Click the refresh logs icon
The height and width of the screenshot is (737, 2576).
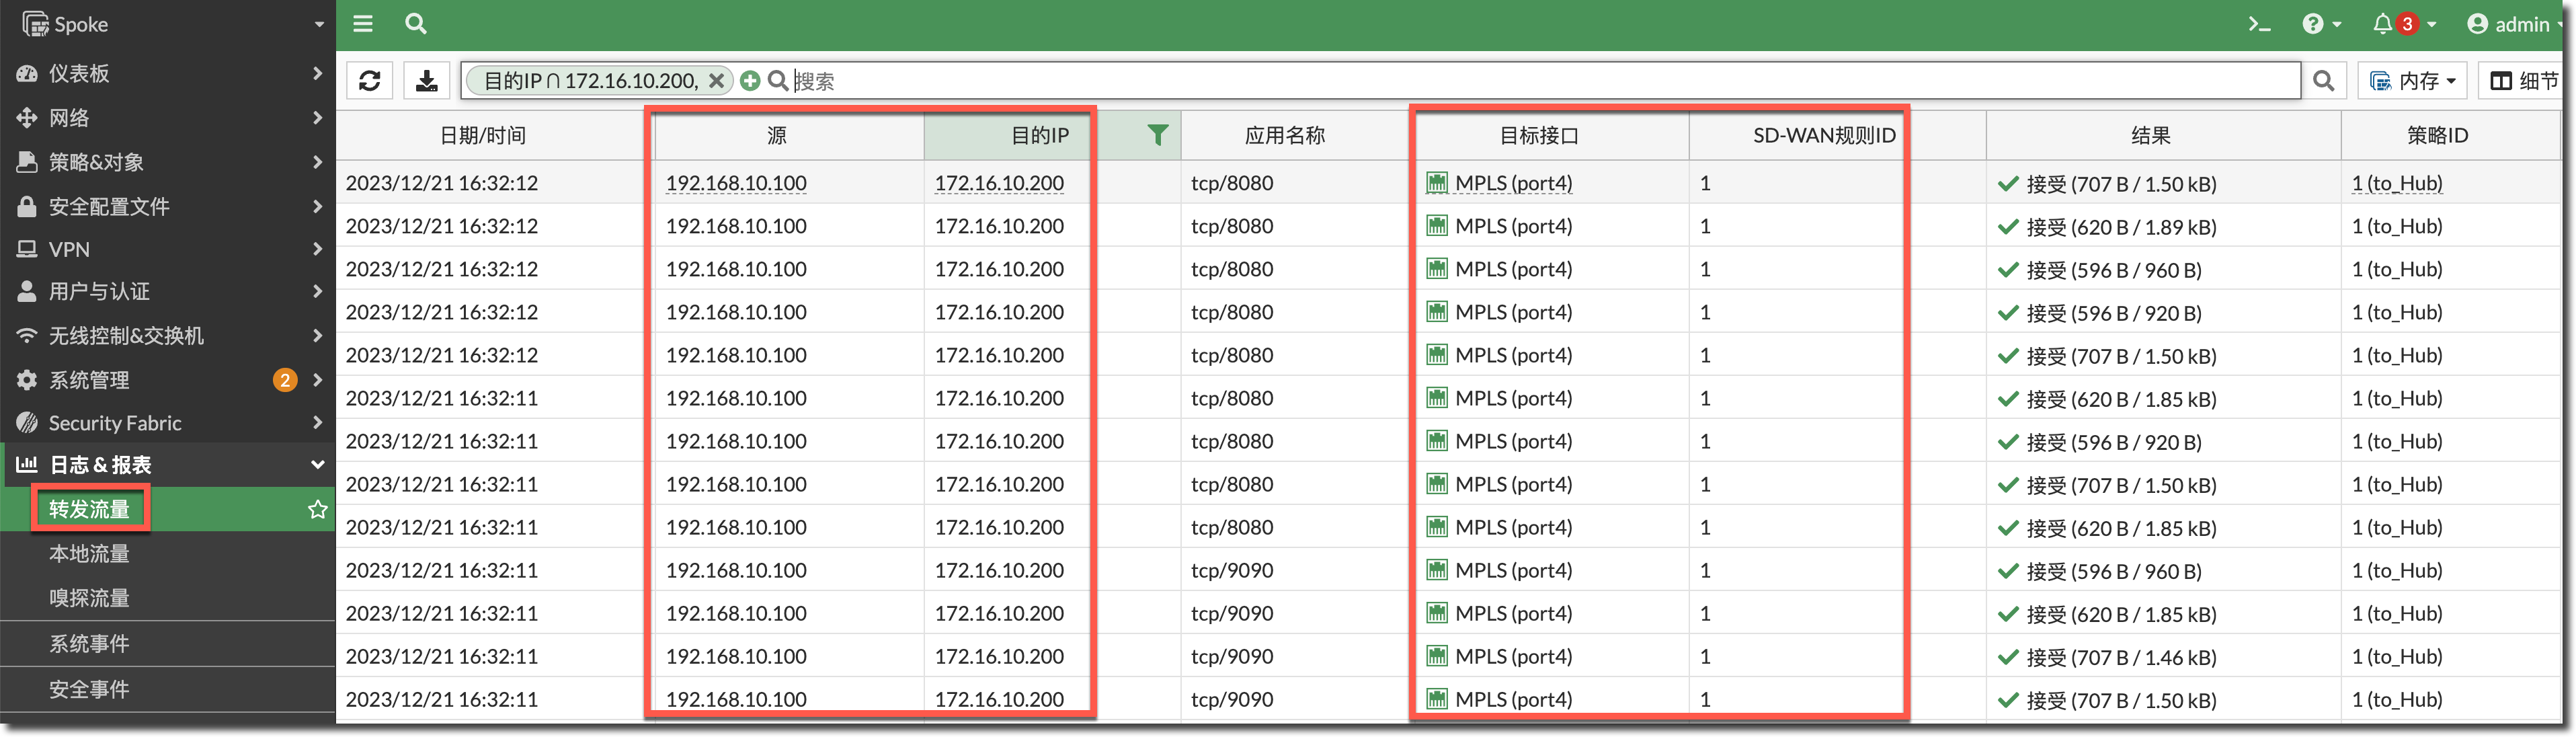pos(369,81)
